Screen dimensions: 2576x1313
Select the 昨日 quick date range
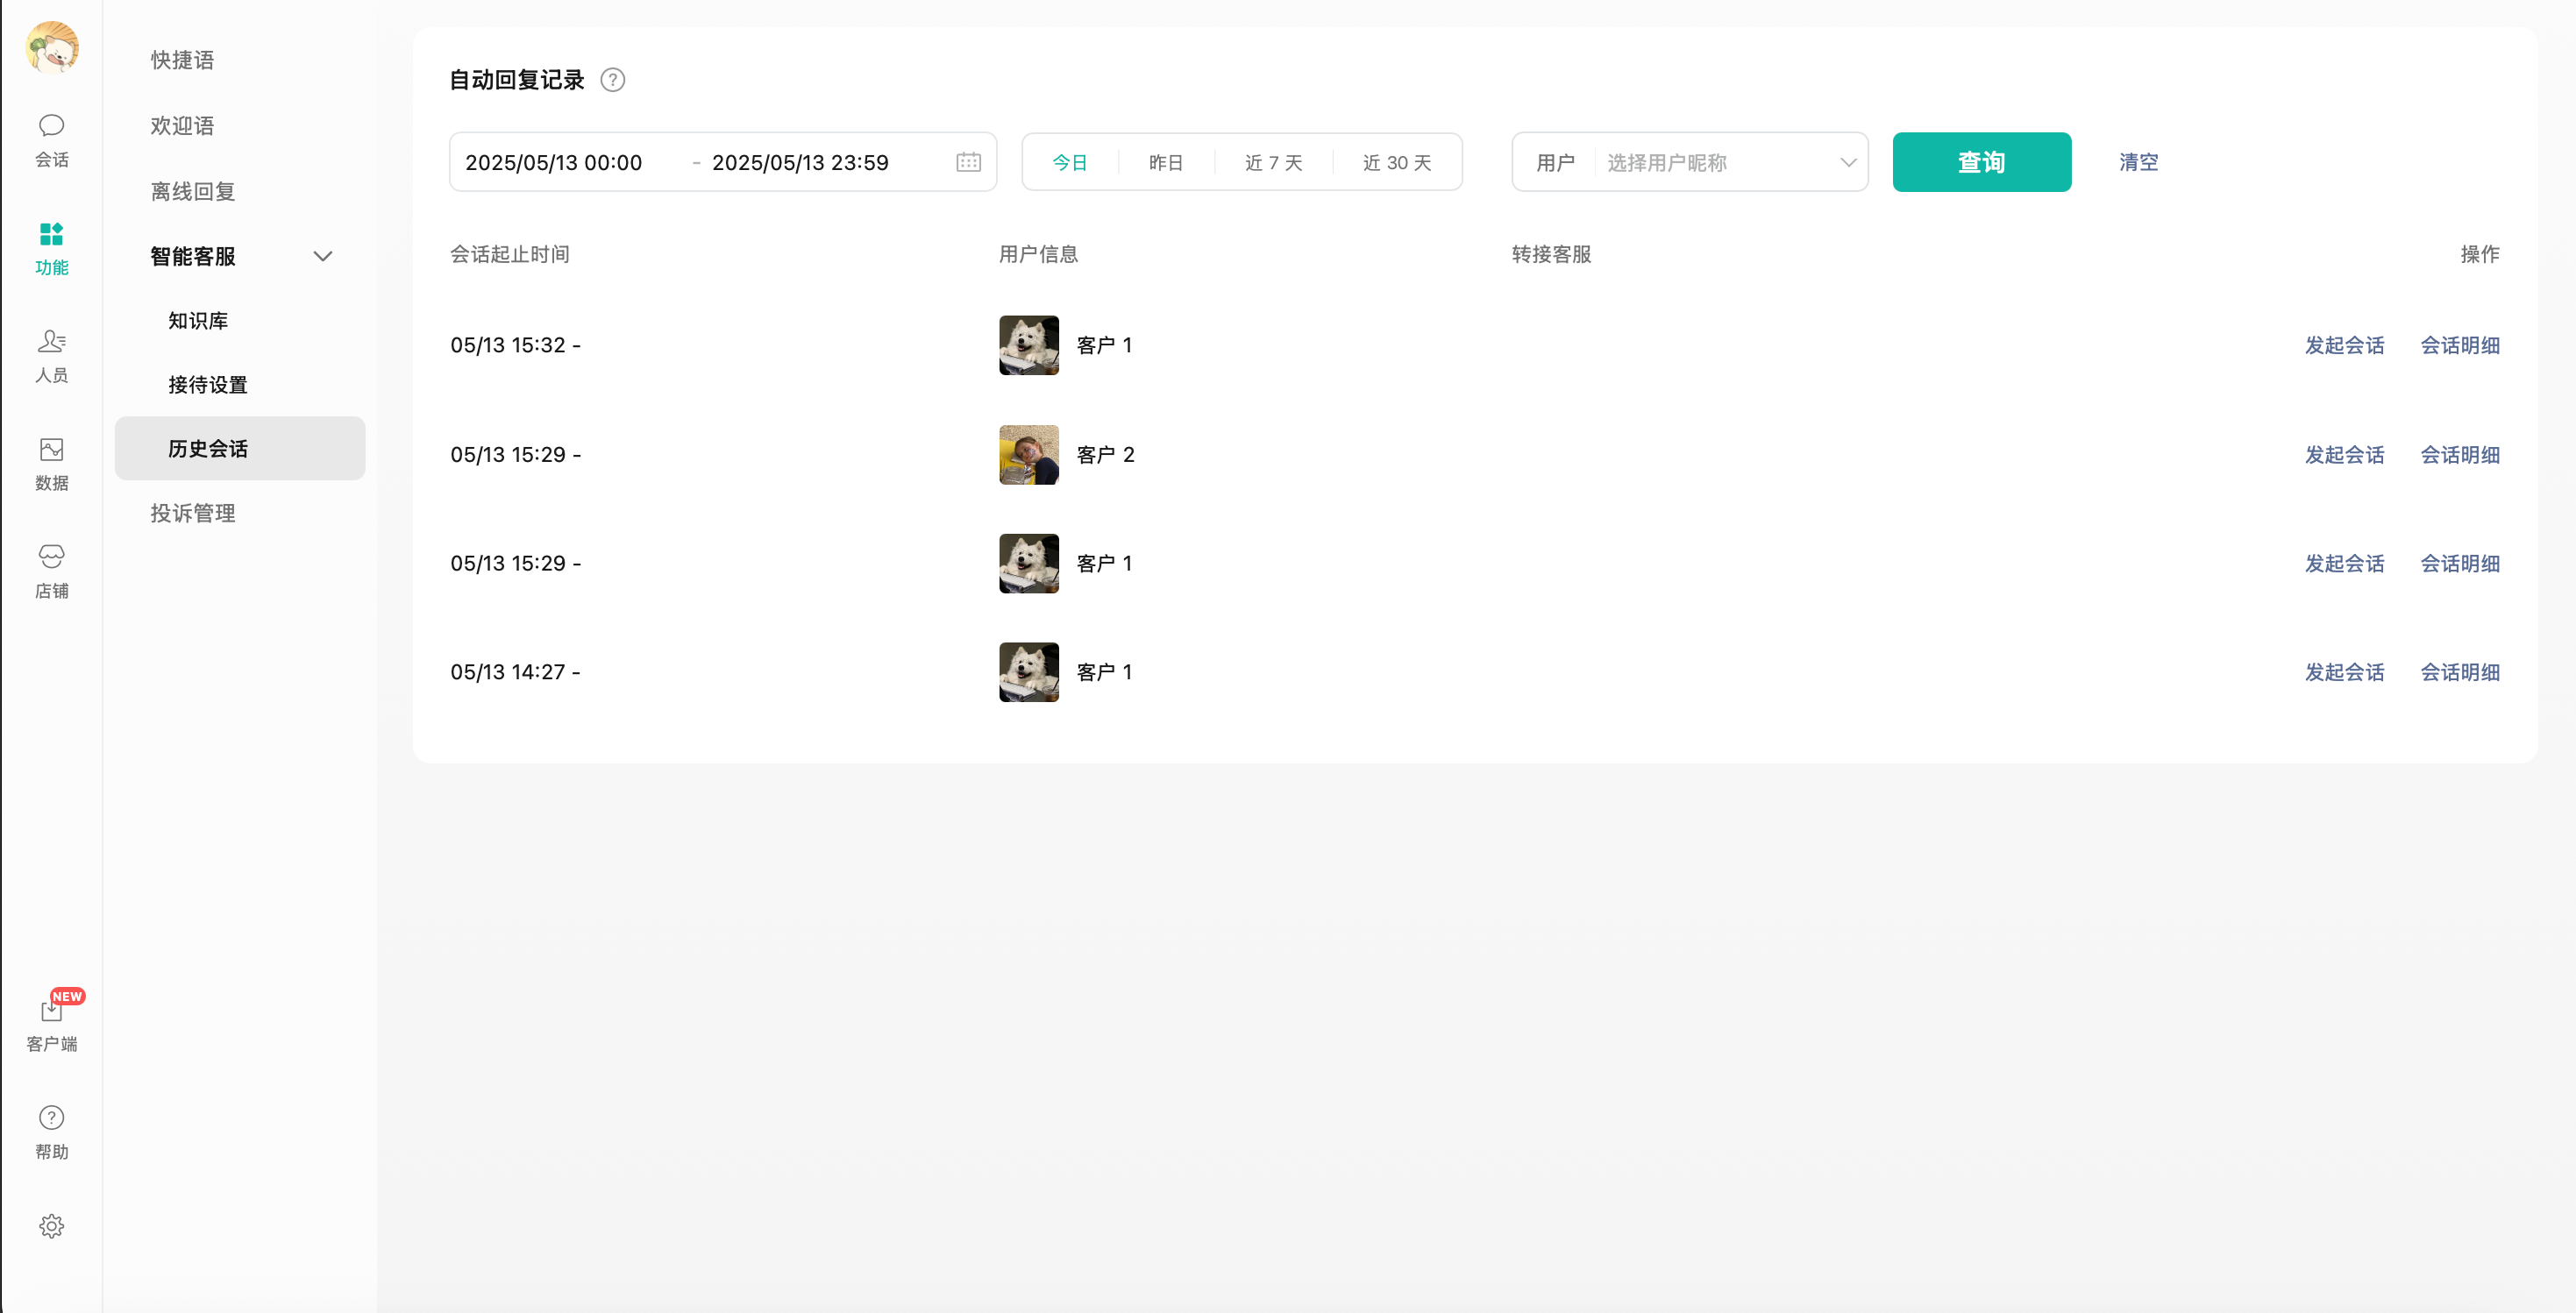click(1165, 162)
